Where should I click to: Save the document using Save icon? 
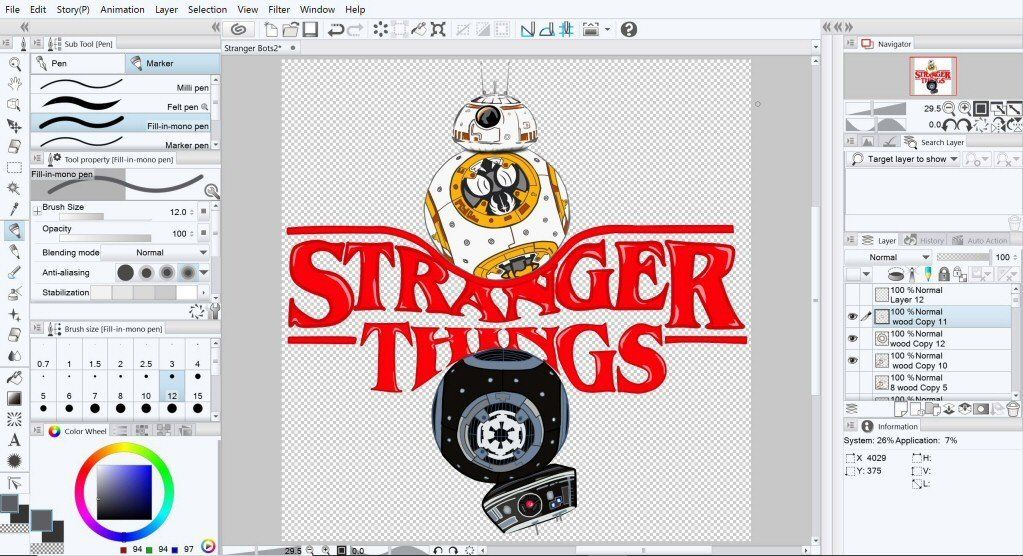310,29
